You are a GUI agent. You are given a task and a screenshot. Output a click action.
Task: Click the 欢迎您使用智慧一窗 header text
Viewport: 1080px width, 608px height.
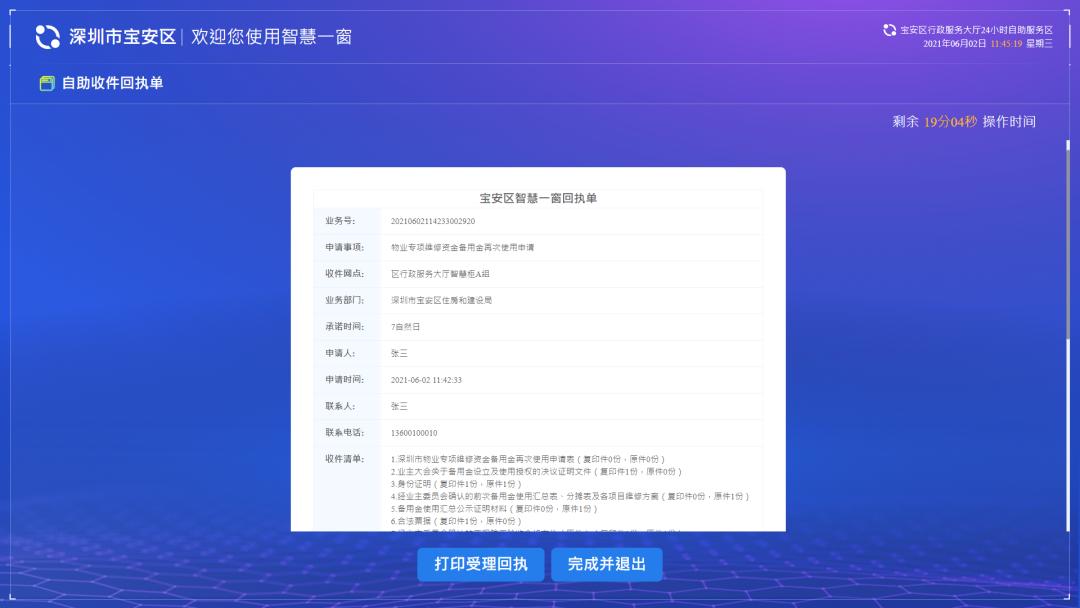point(271,37)
